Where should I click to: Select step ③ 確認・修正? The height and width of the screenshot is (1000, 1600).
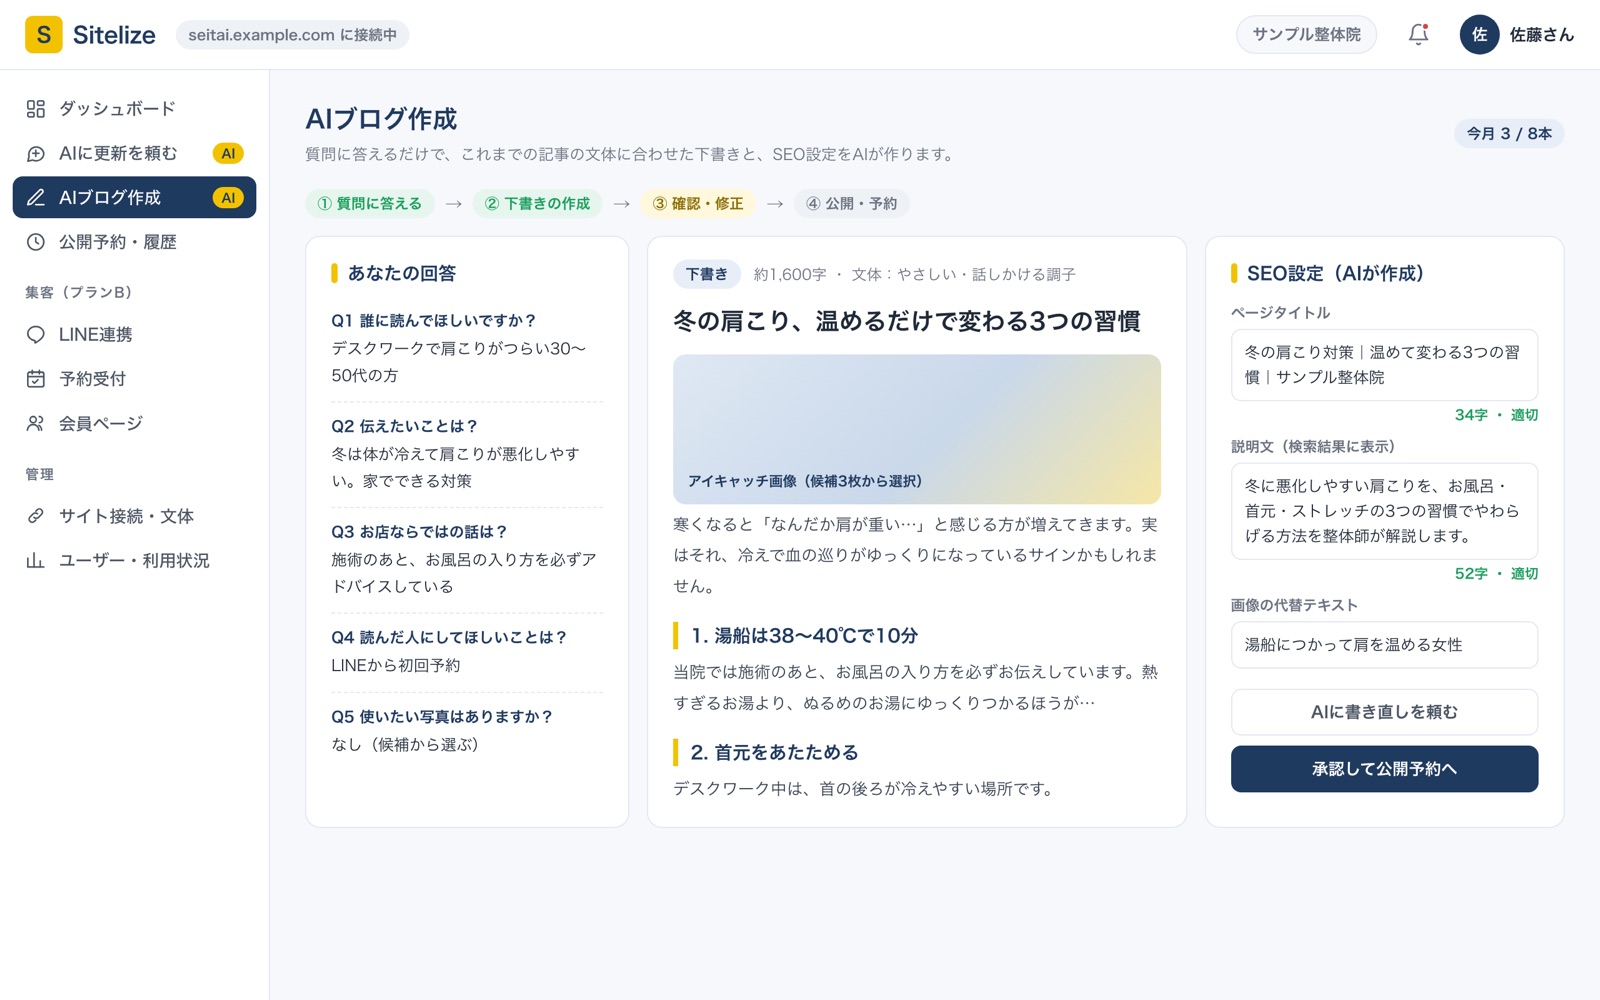(x=698, y=204)
